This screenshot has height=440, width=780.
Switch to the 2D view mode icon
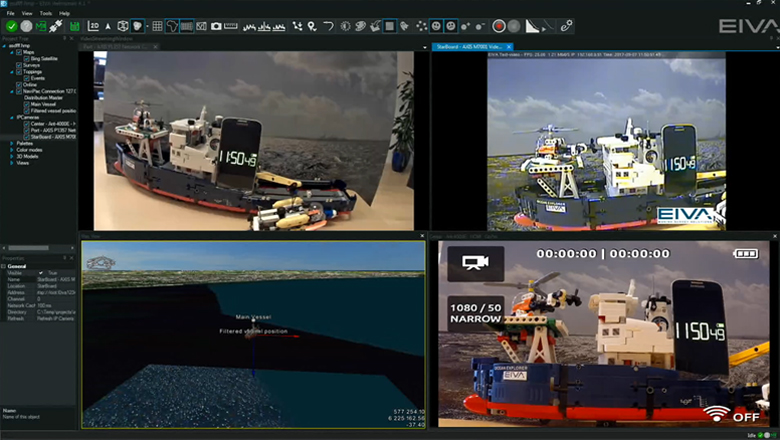[x=93, y=26]
